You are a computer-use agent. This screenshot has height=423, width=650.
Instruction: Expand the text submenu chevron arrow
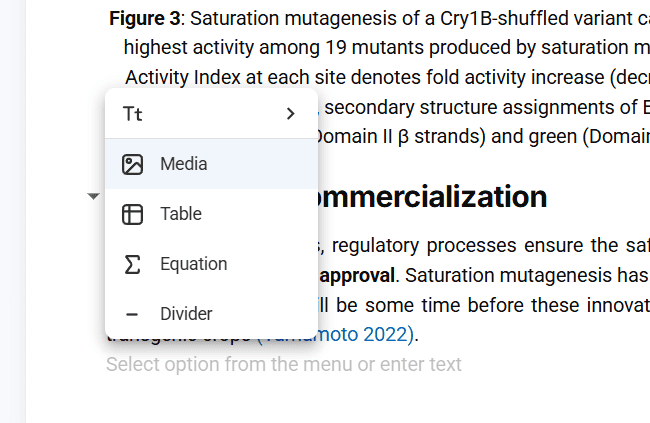[x=291, y=114]
